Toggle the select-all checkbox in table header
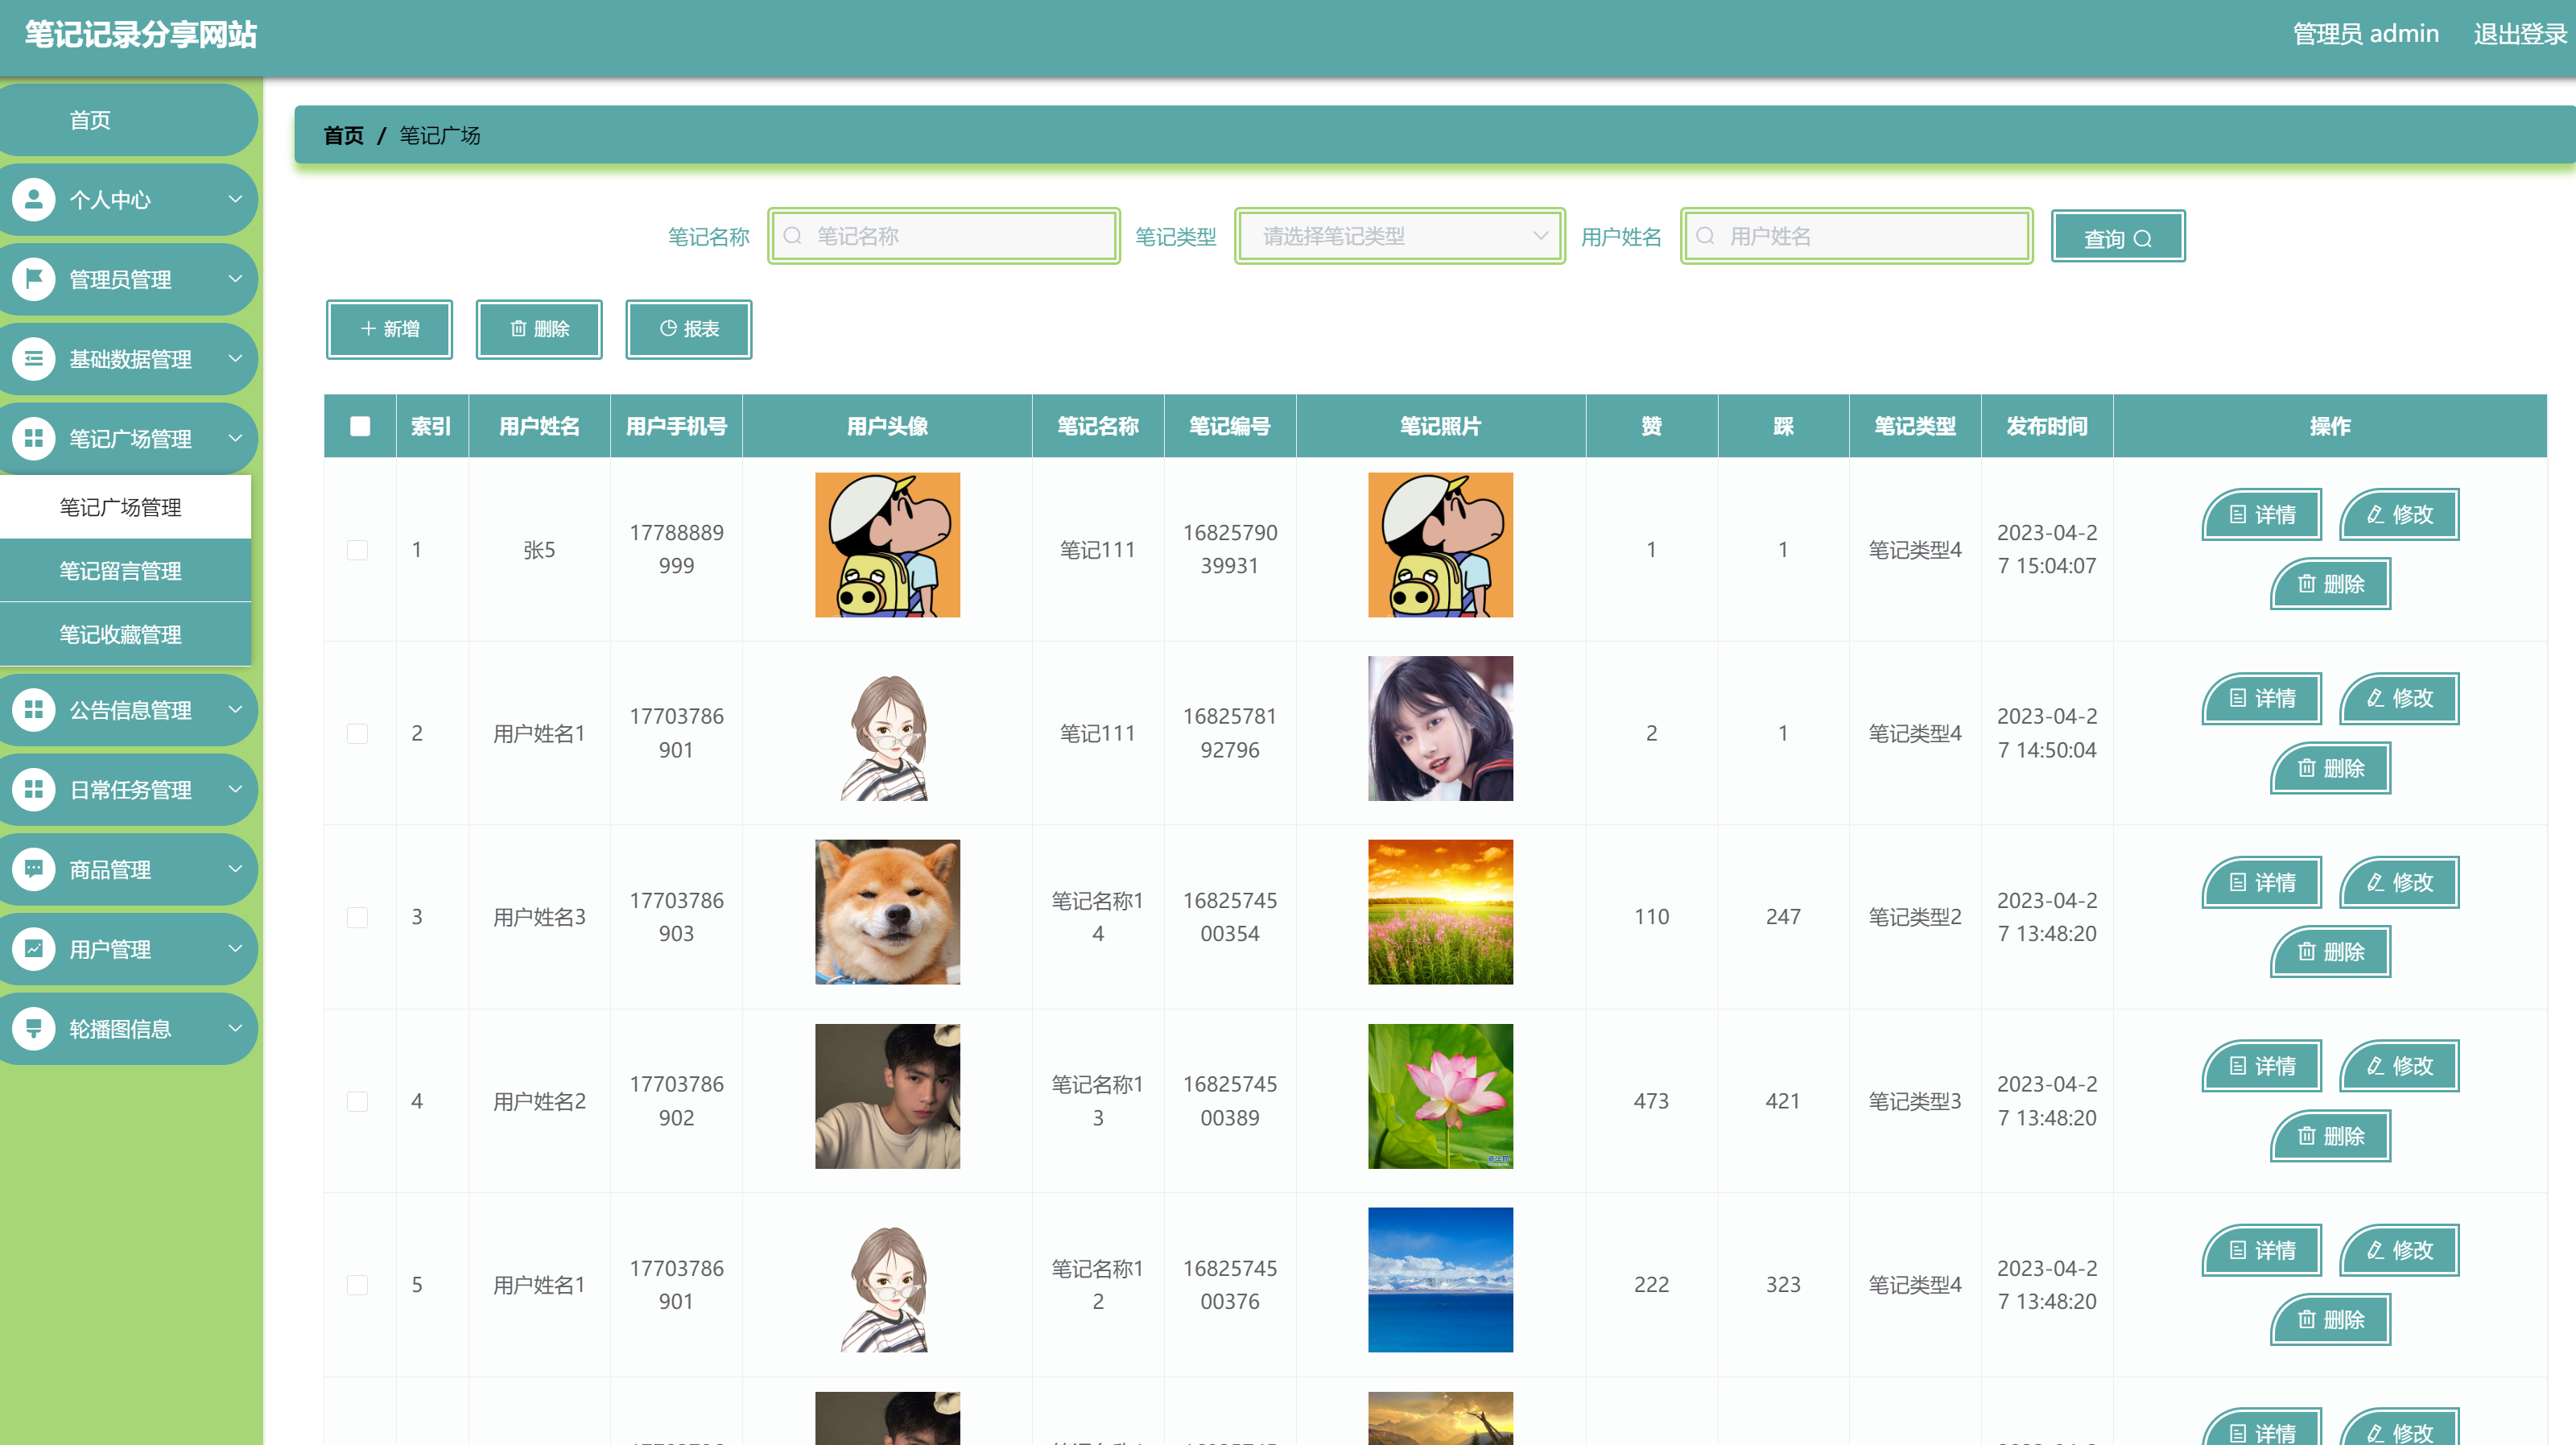The height and width of the screenshot is (1445, 2576). pyautogui.click(x=360, y=427)
